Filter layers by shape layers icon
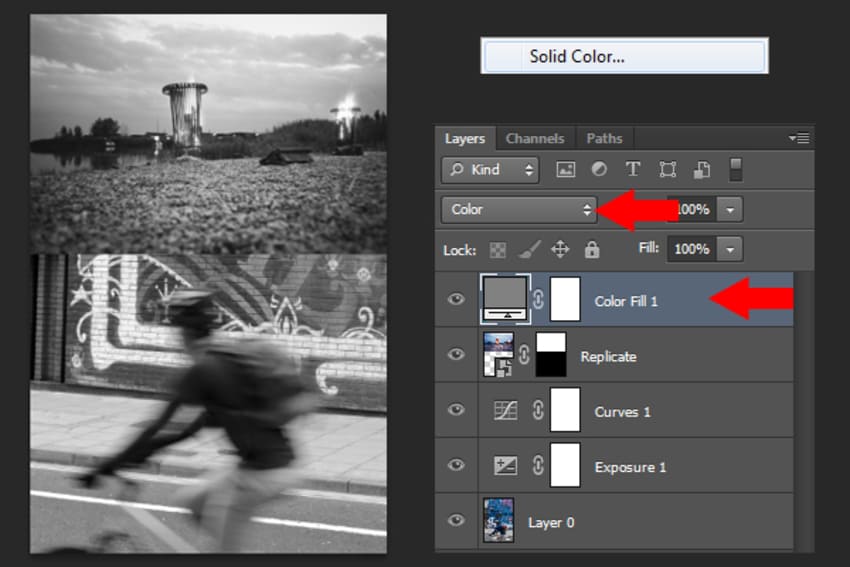 tap(667, 170)
